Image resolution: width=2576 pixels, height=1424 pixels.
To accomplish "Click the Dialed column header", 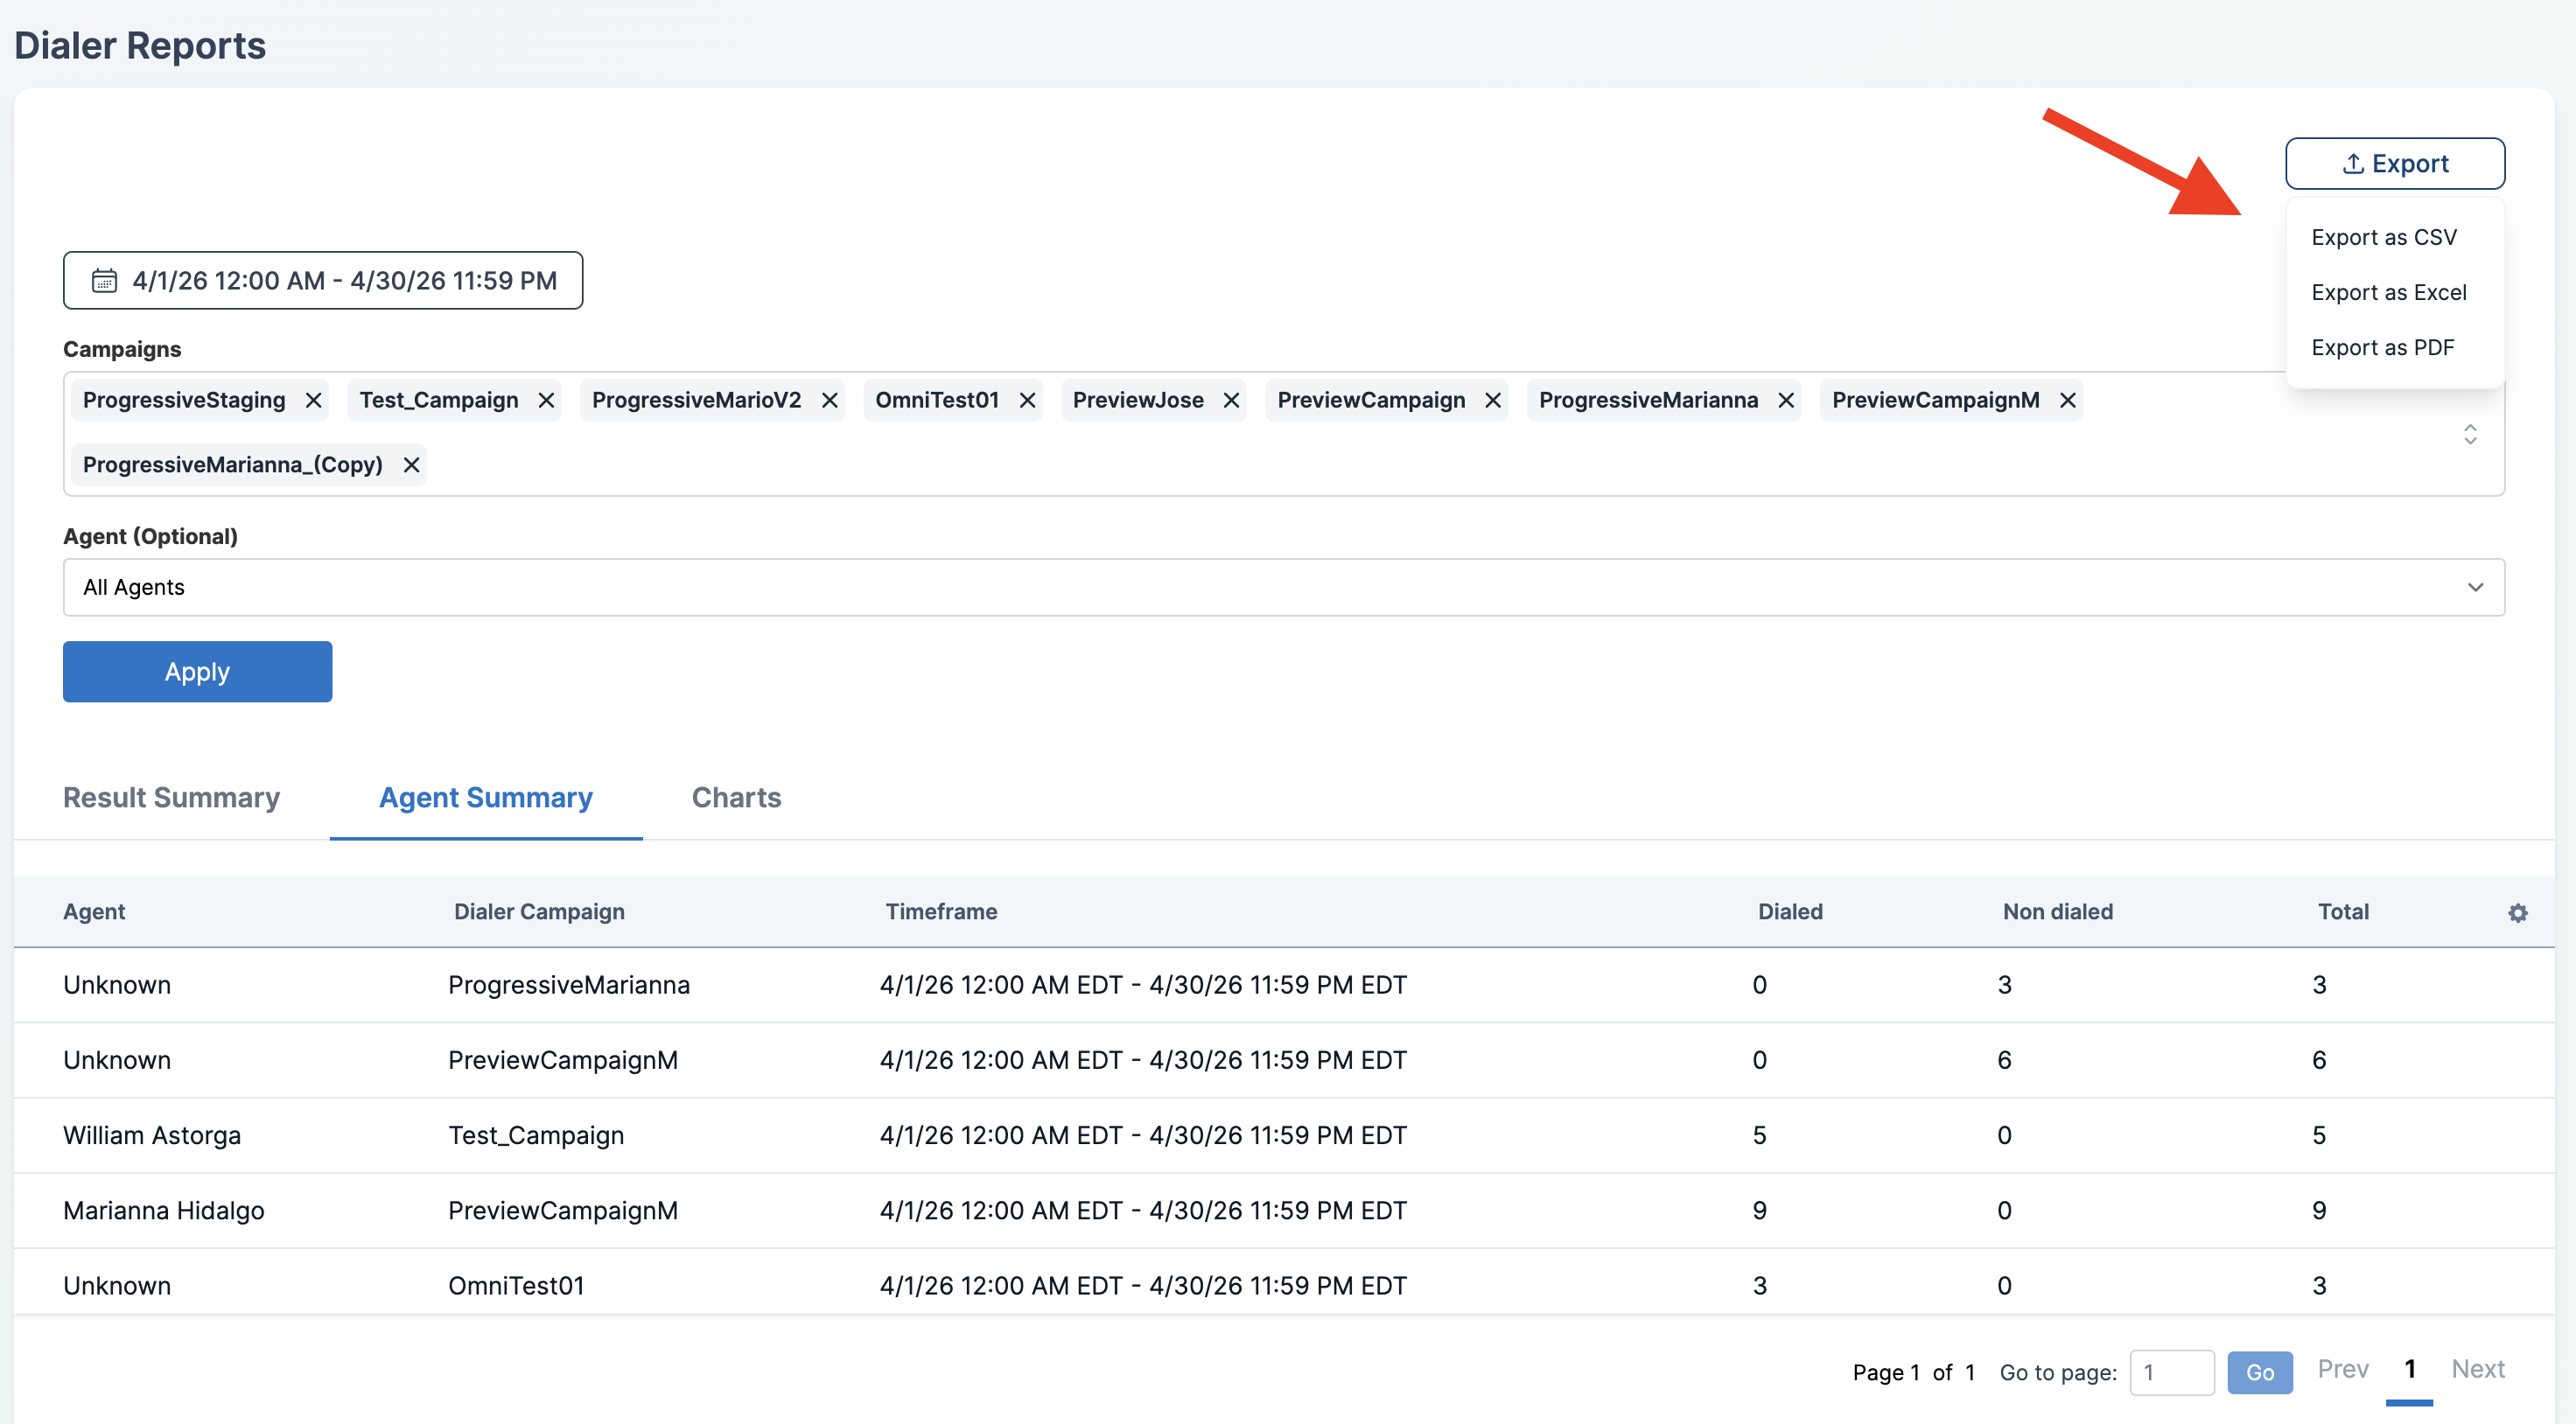I will point(1790,912).
